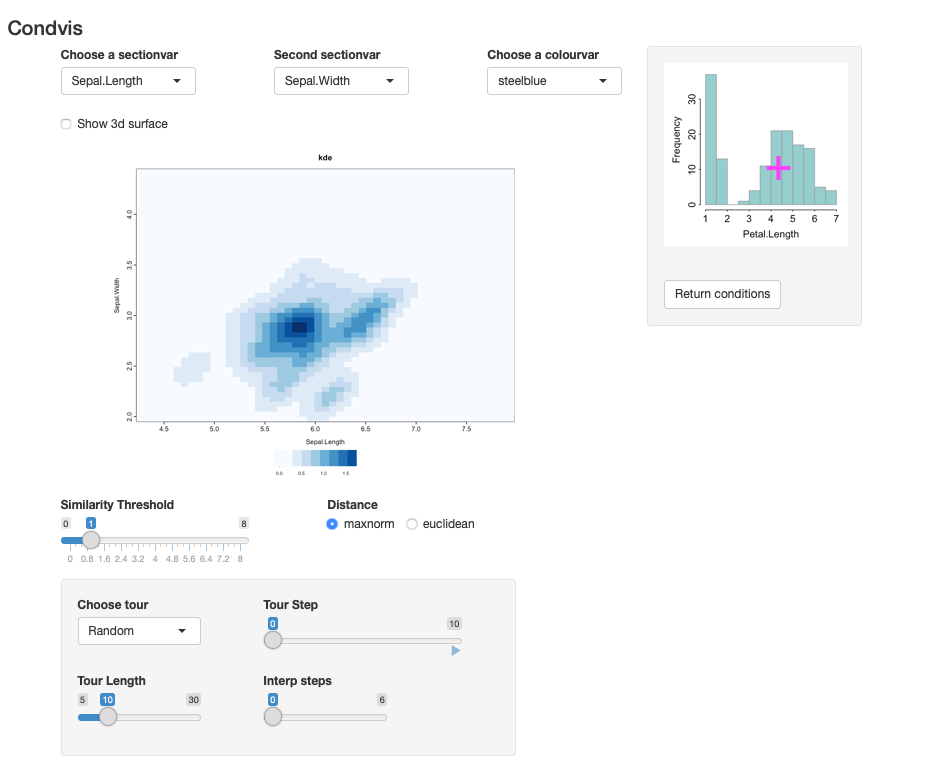950x764 pixels.
Task: Select the euclidean distance option
Action: pyautogui.click(x=412, y=524)
